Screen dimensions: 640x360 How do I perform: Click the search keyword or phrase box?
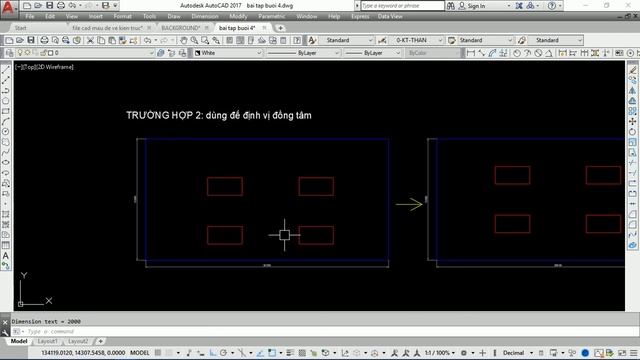coord(402,6)
